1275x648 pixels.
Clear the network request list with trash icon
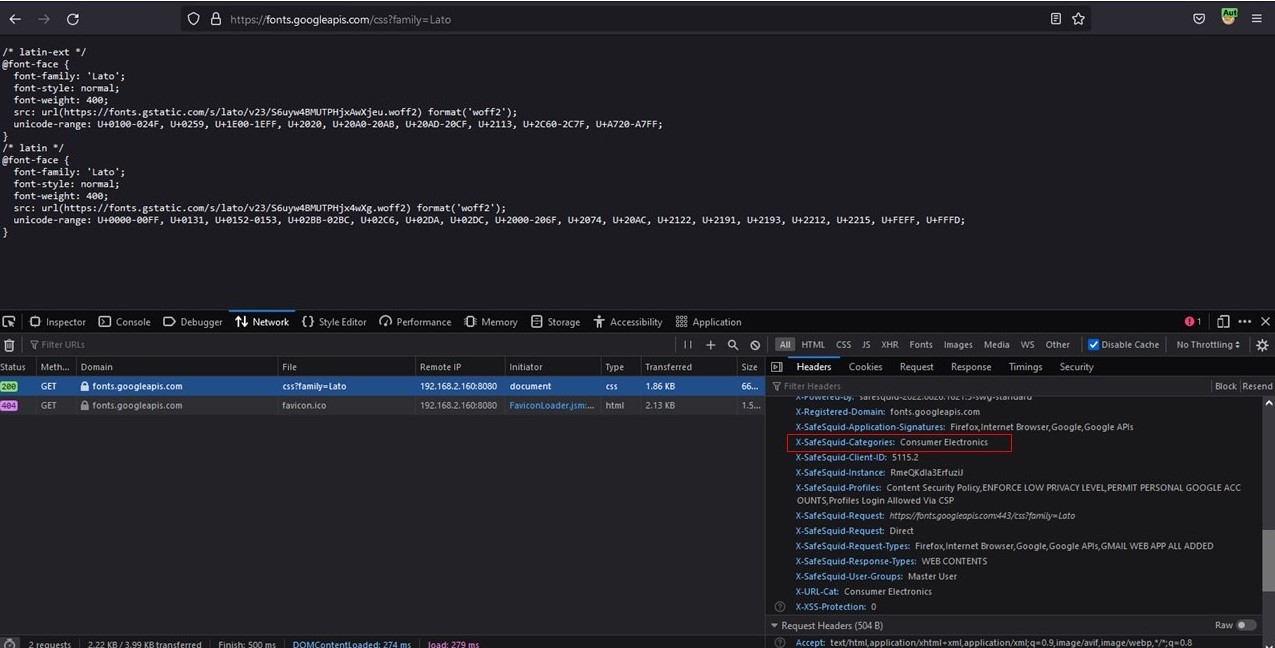[9, 345]
